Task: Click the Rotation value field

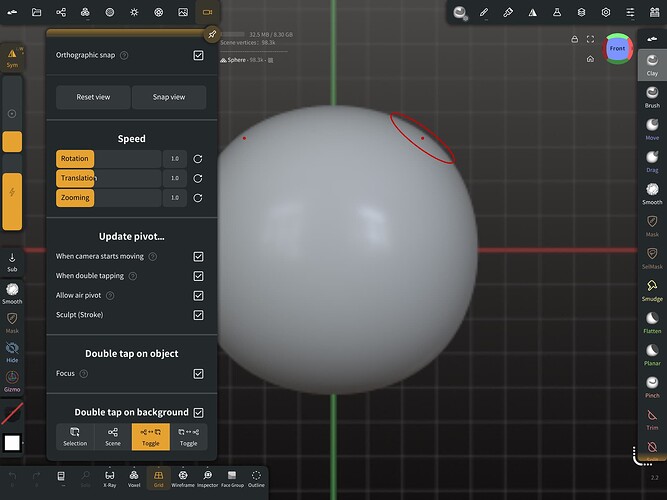Action: point(175,159)
